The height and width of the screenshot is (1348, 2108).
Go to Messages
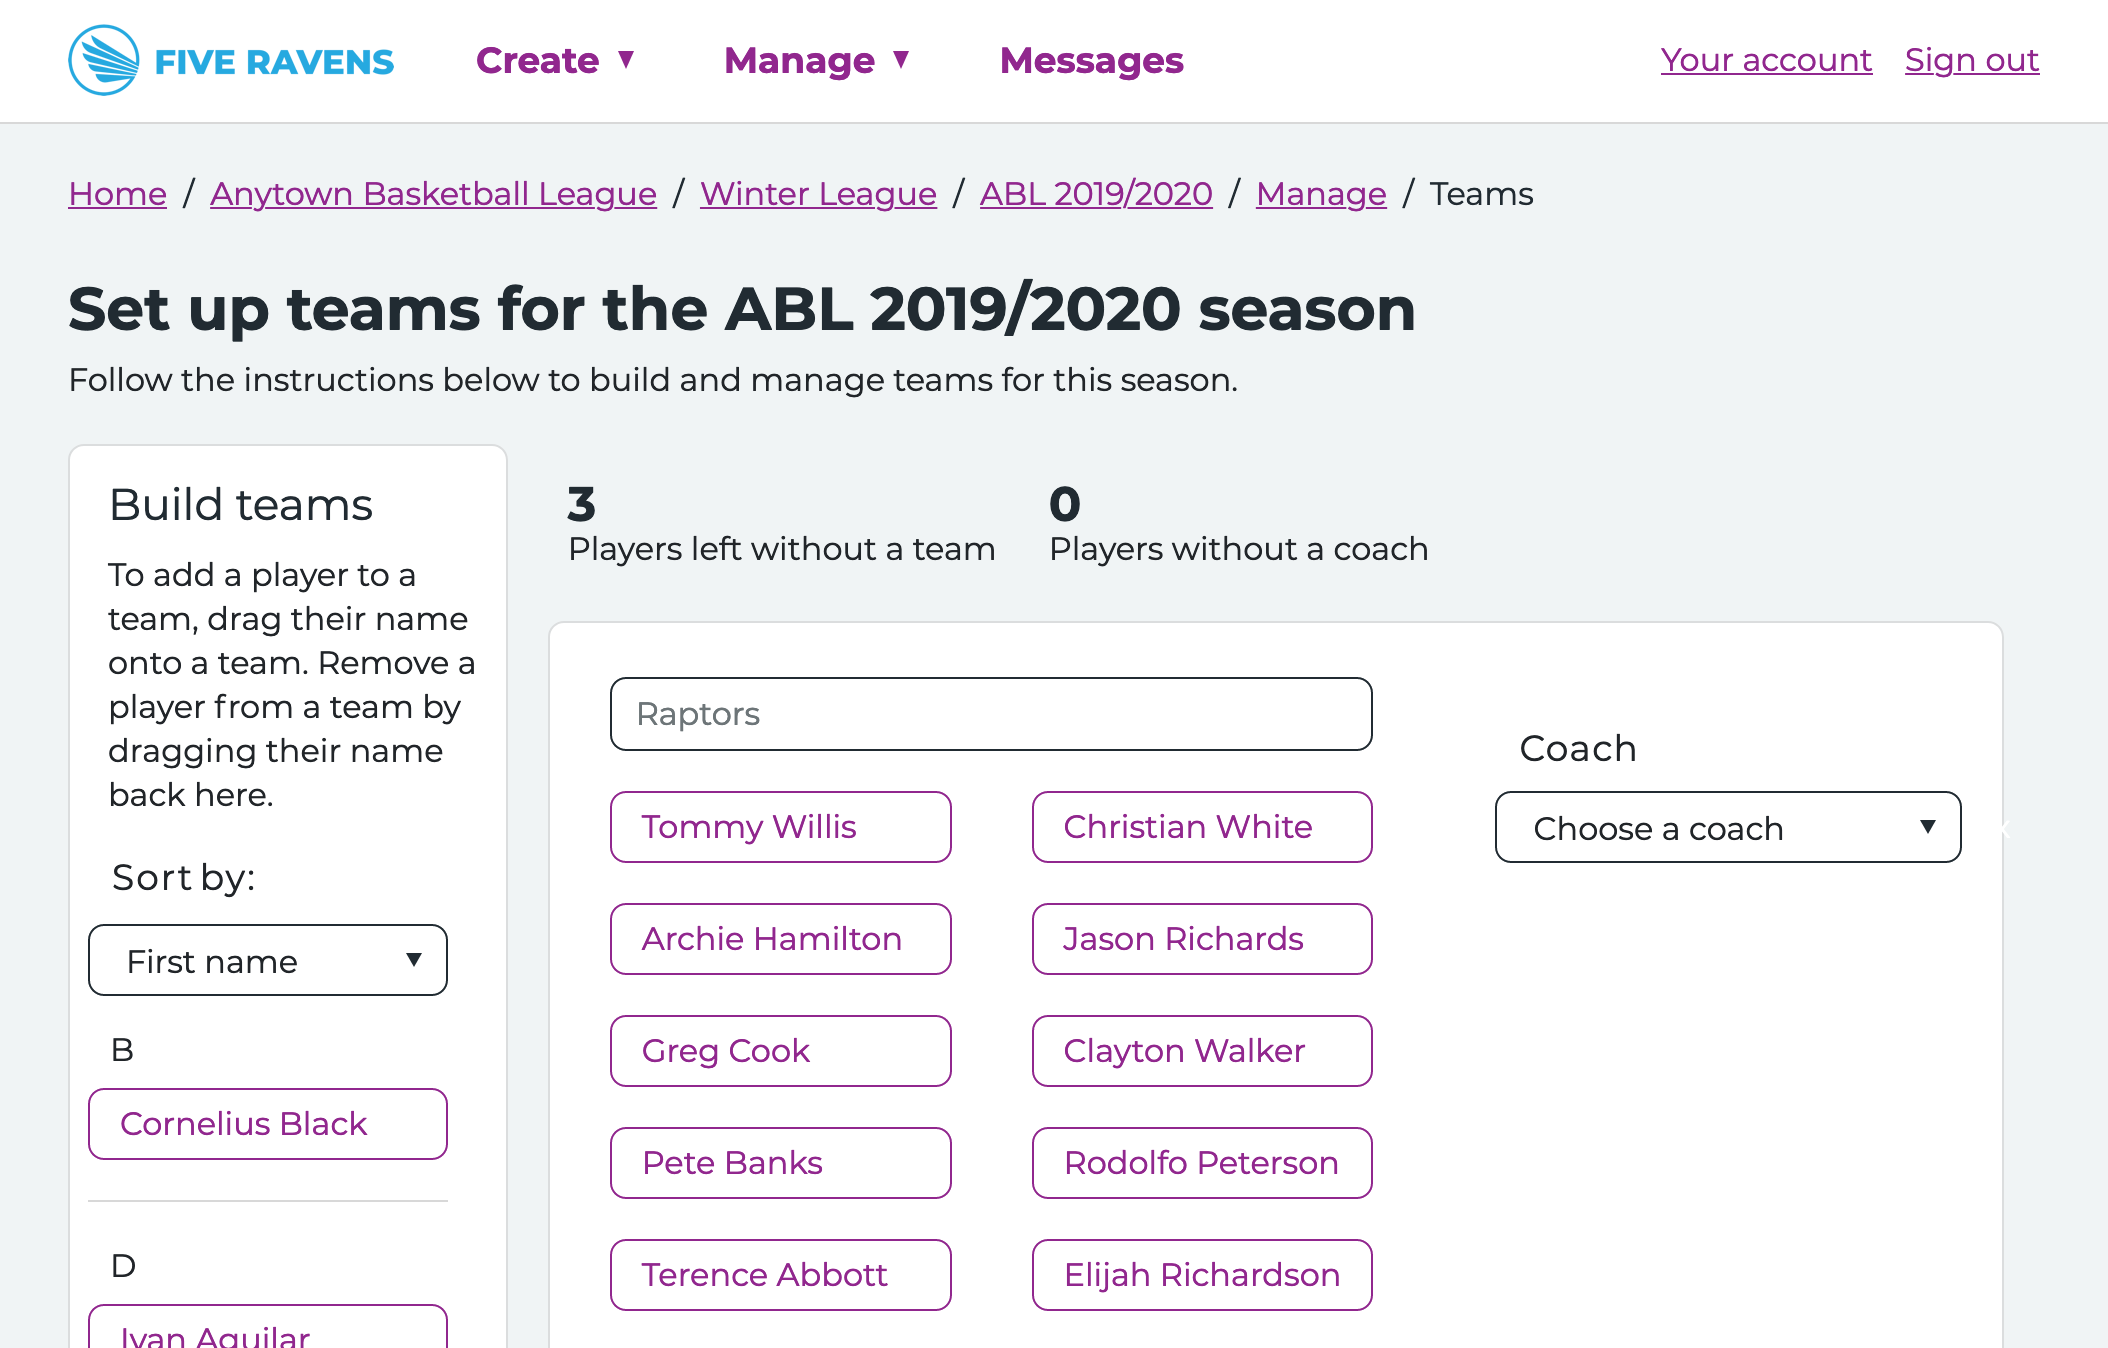[1091, 61]
